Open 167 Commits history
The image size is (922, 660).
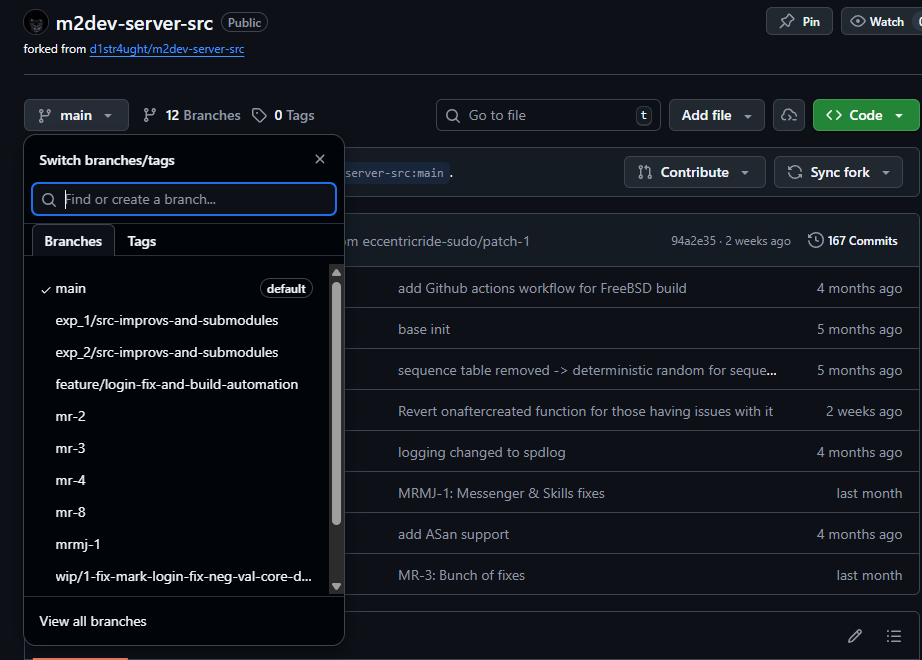click(x=853, y=241)
